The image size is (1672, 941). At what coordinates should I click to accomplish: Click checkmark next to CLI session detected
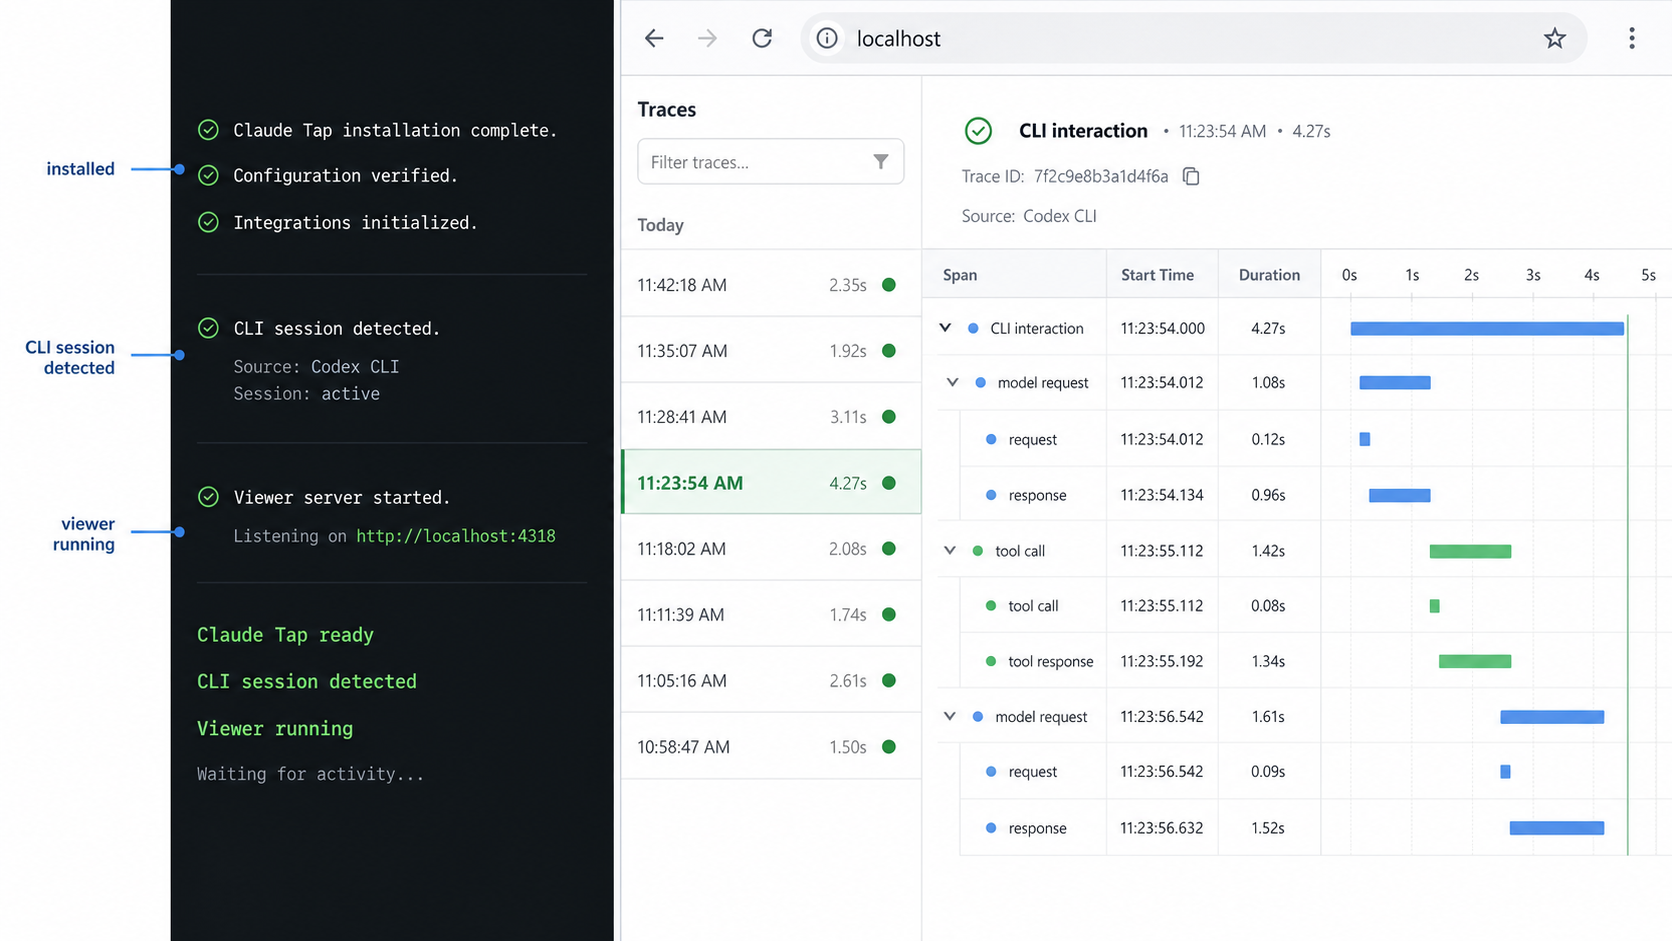[208, 328]
